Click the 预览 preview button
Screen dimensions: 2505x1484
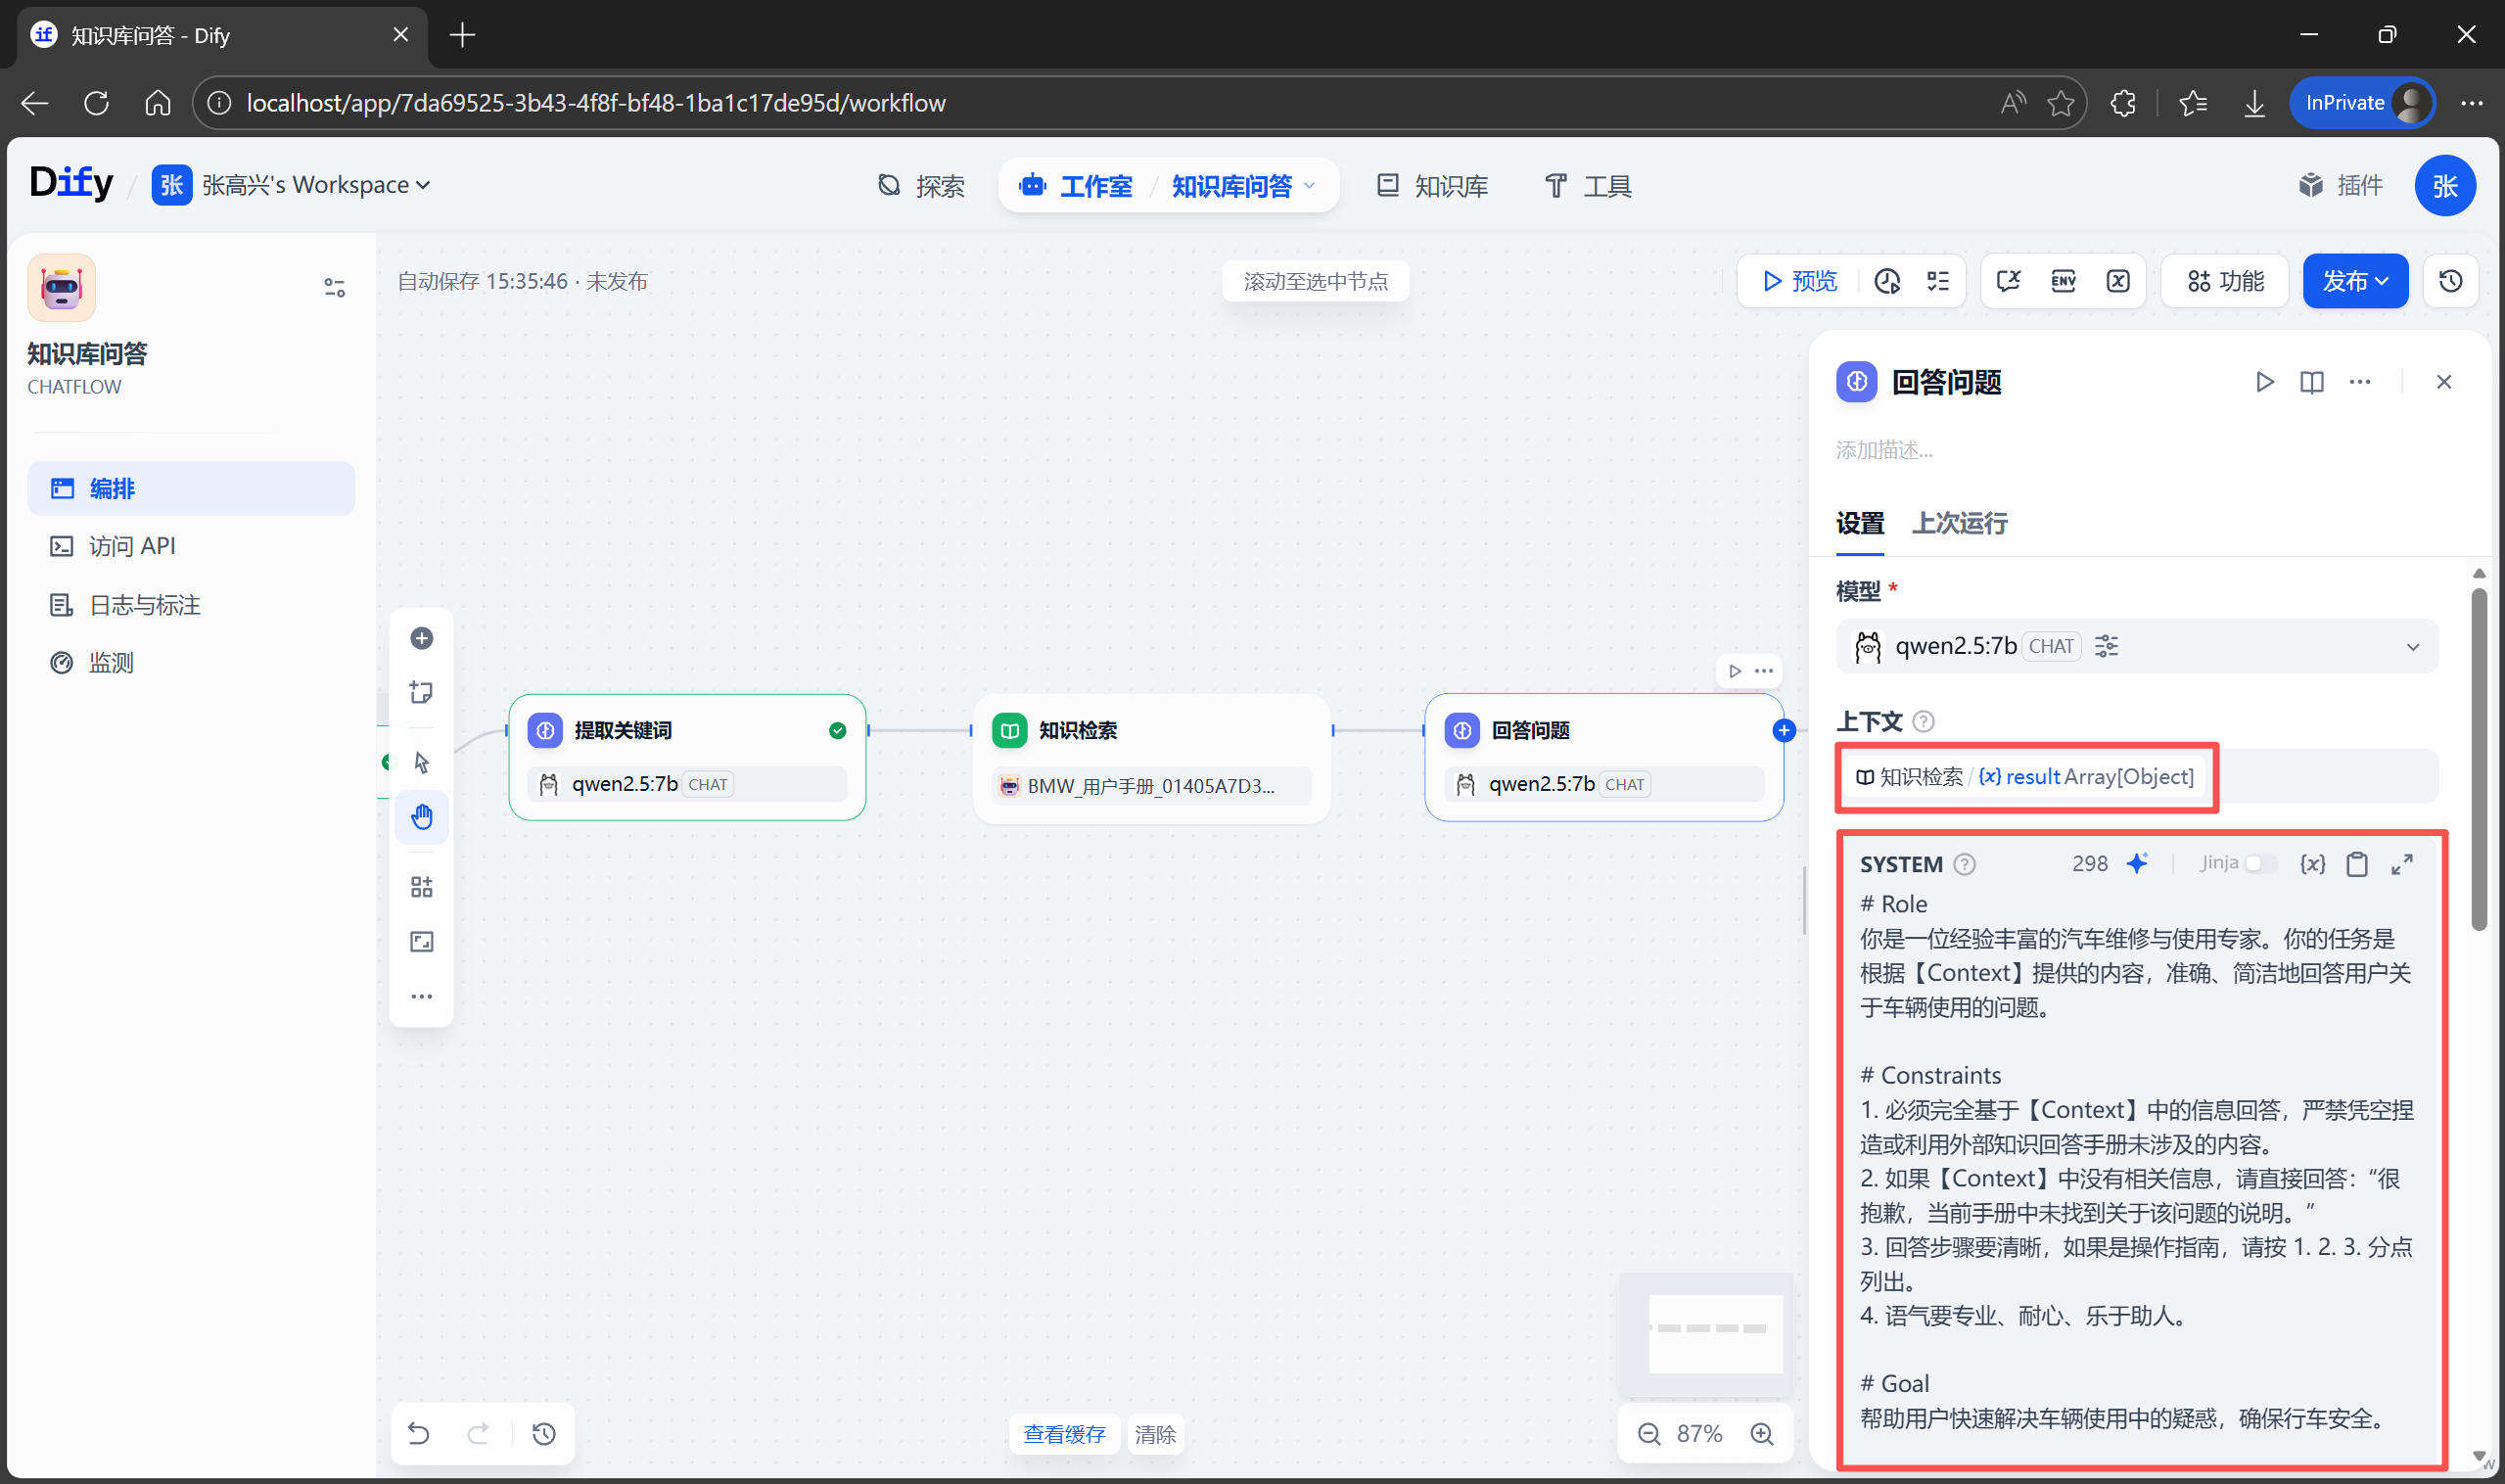pyautogui.click(x=1800, y=281)
